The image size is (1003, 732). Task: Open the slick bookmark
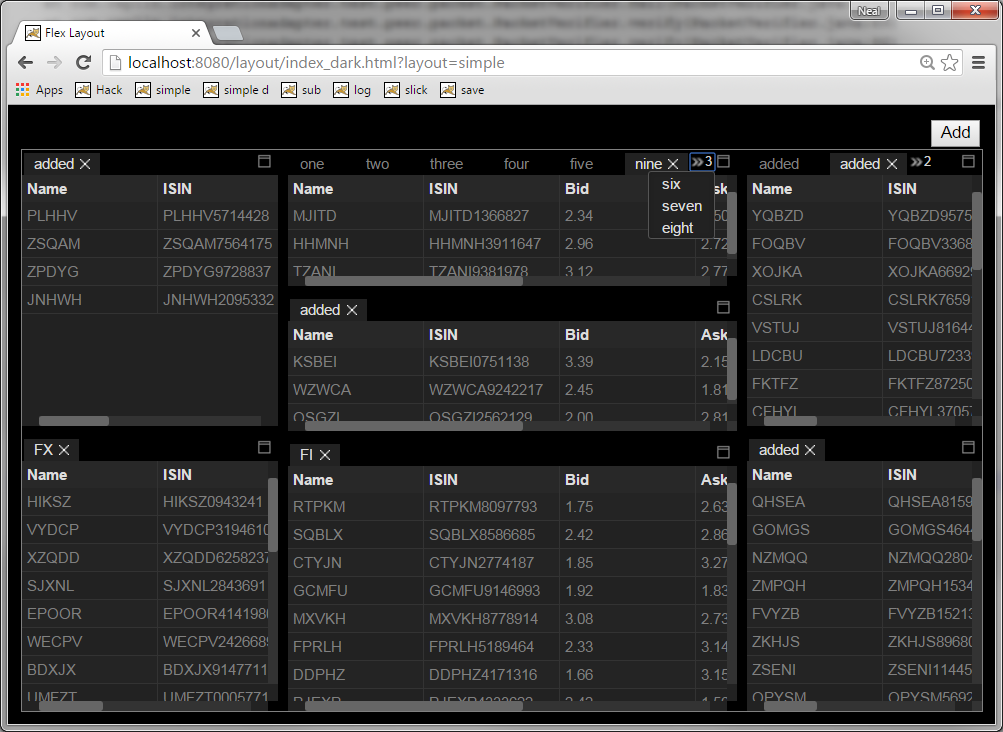click(x=406, y=90)
